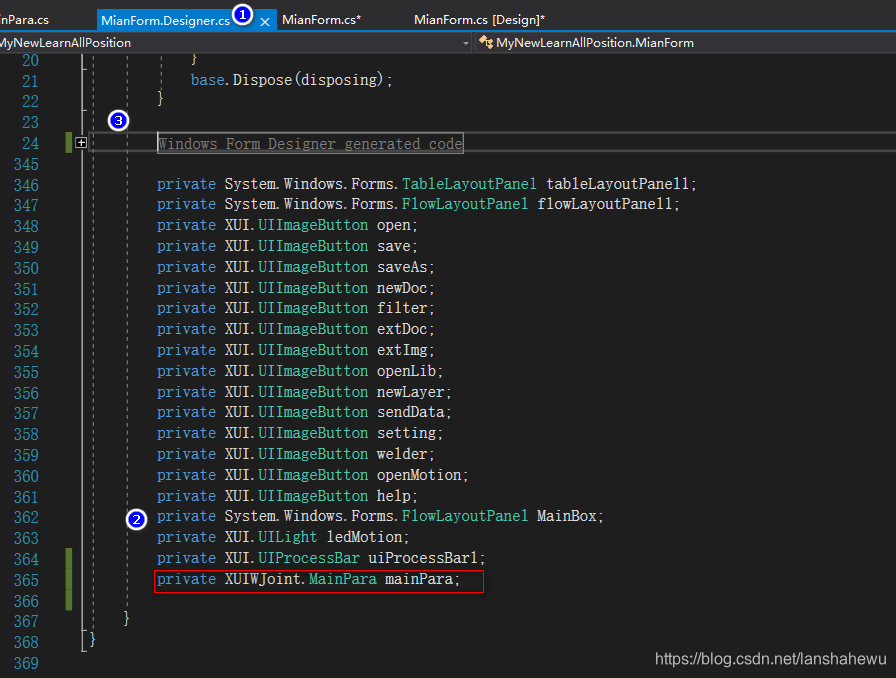
Task: Click the 'save' field name on line 349
Action: [x=393, y=246]
